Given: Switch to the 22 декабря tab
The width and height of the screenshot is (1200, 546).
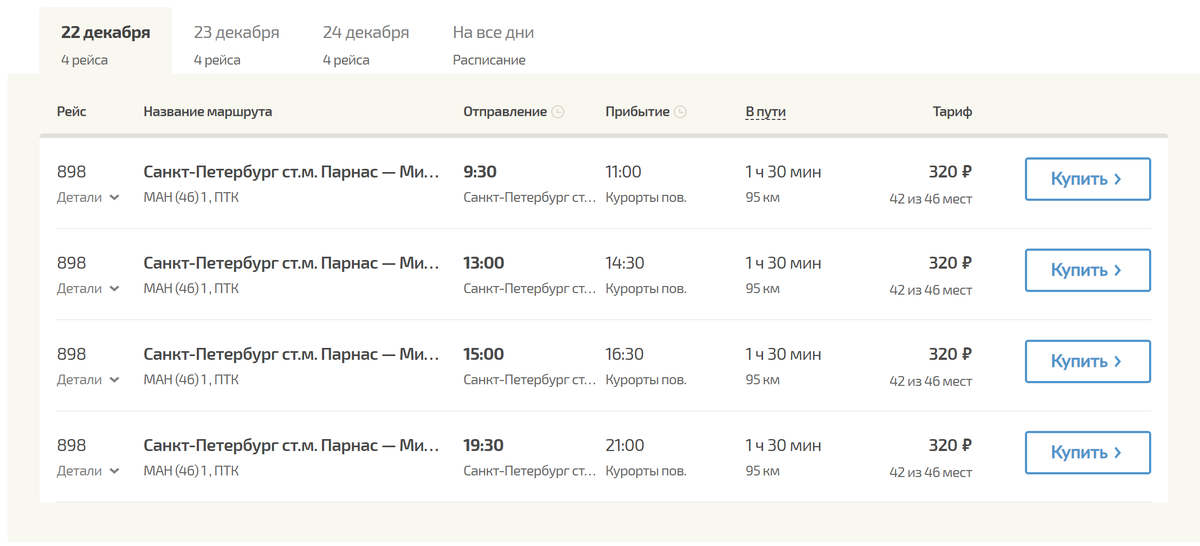Looking at the screenshot, I should coord(105,41).
